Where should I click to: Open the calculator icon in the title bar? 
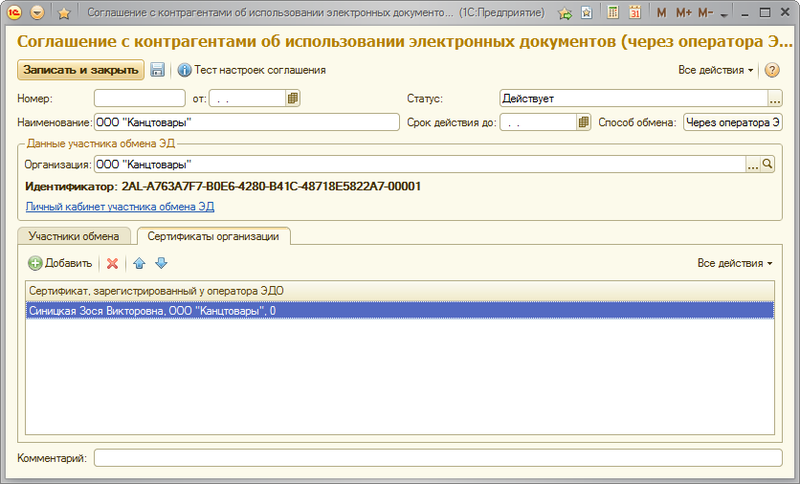tap(613, 12)
